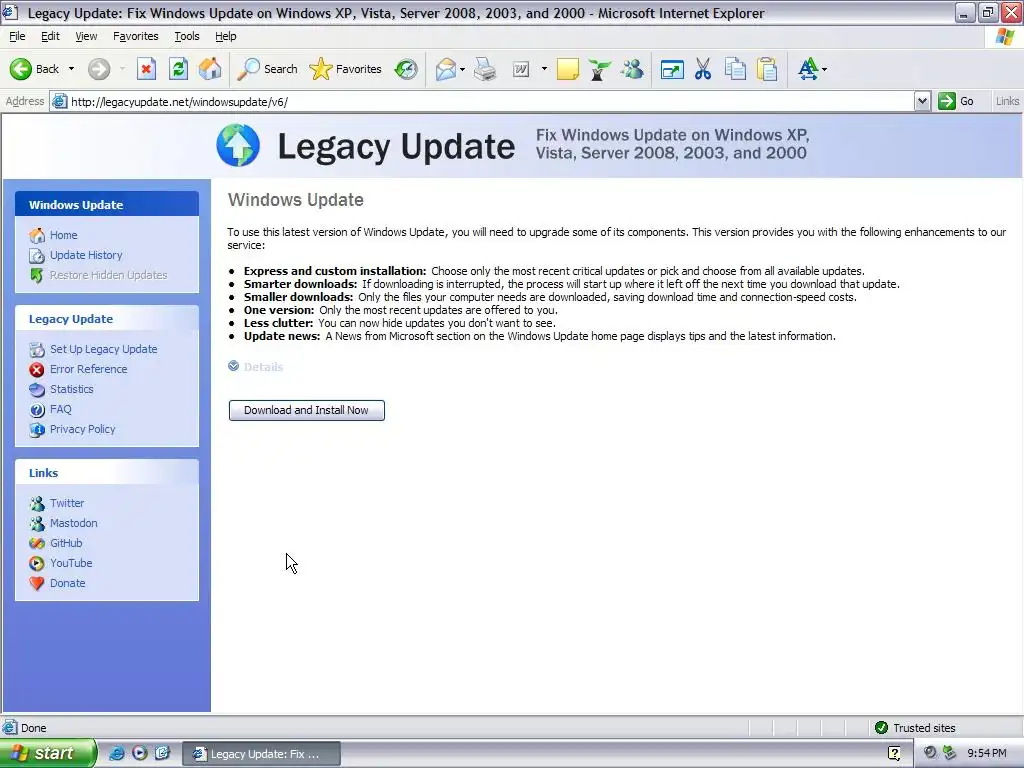Click the taskbar clock 9:54 PM

987,754
